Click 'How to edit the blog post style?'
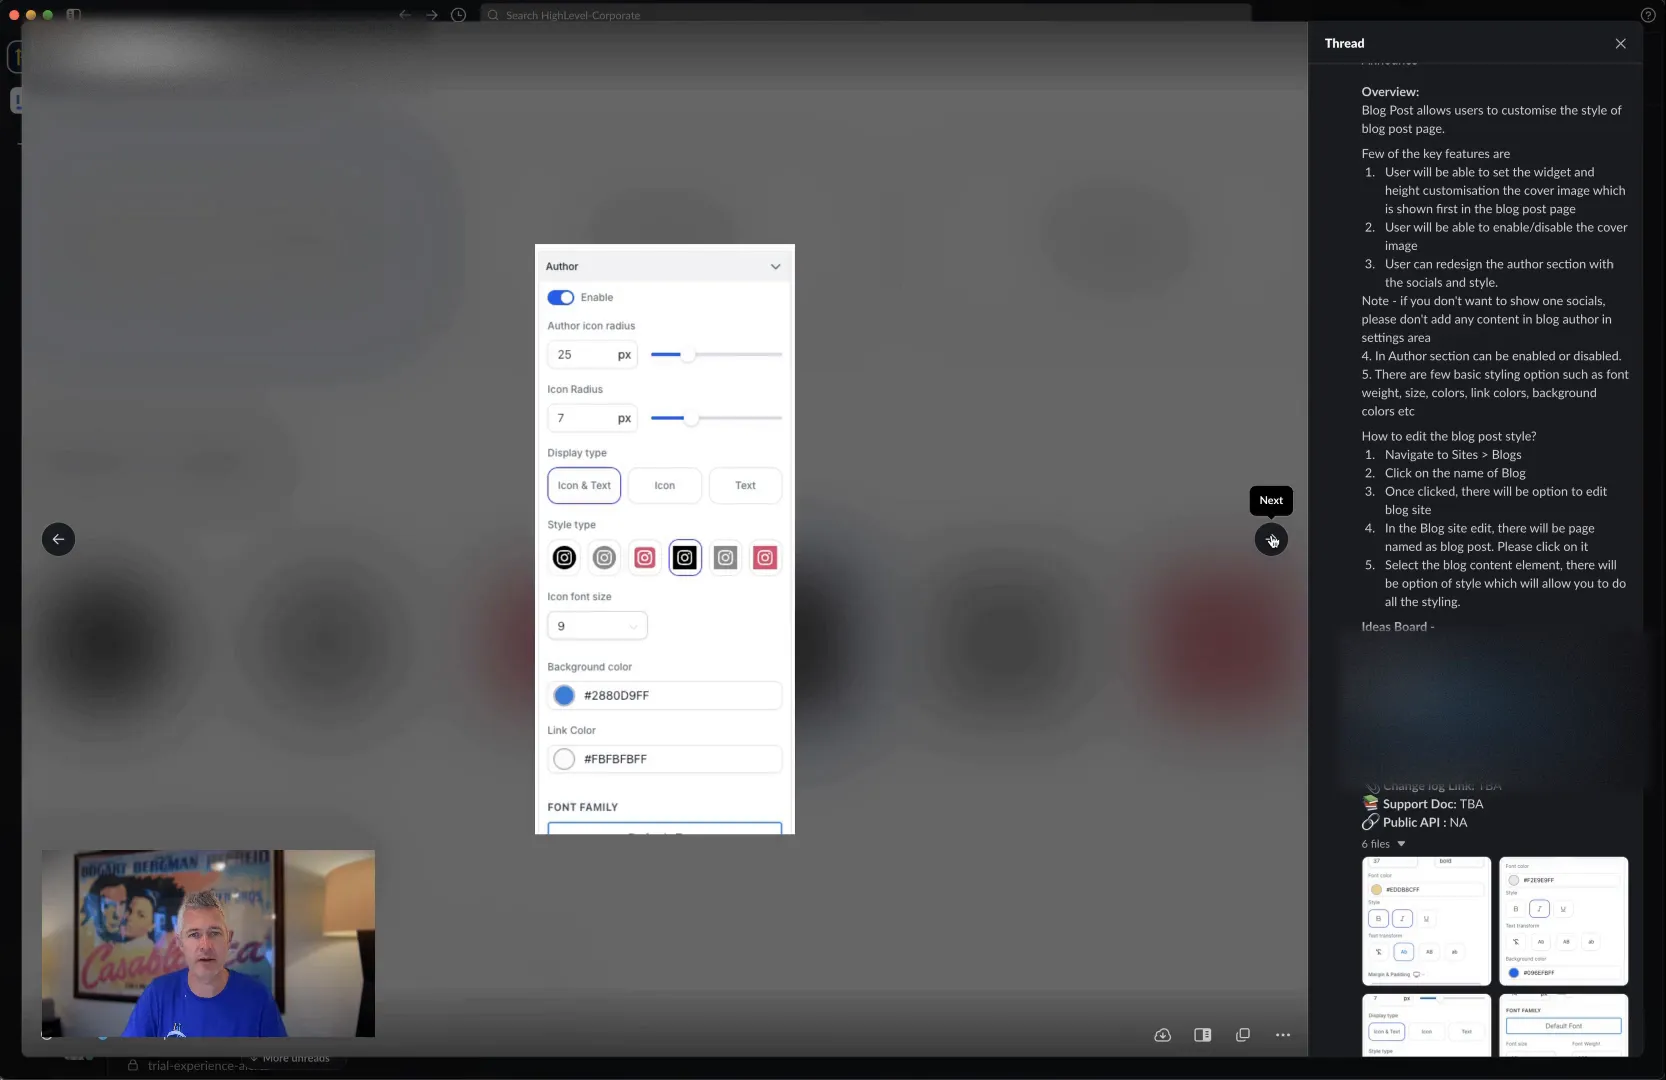This screenshot has height=1080, width=1666. click(x=1448, y=436)
